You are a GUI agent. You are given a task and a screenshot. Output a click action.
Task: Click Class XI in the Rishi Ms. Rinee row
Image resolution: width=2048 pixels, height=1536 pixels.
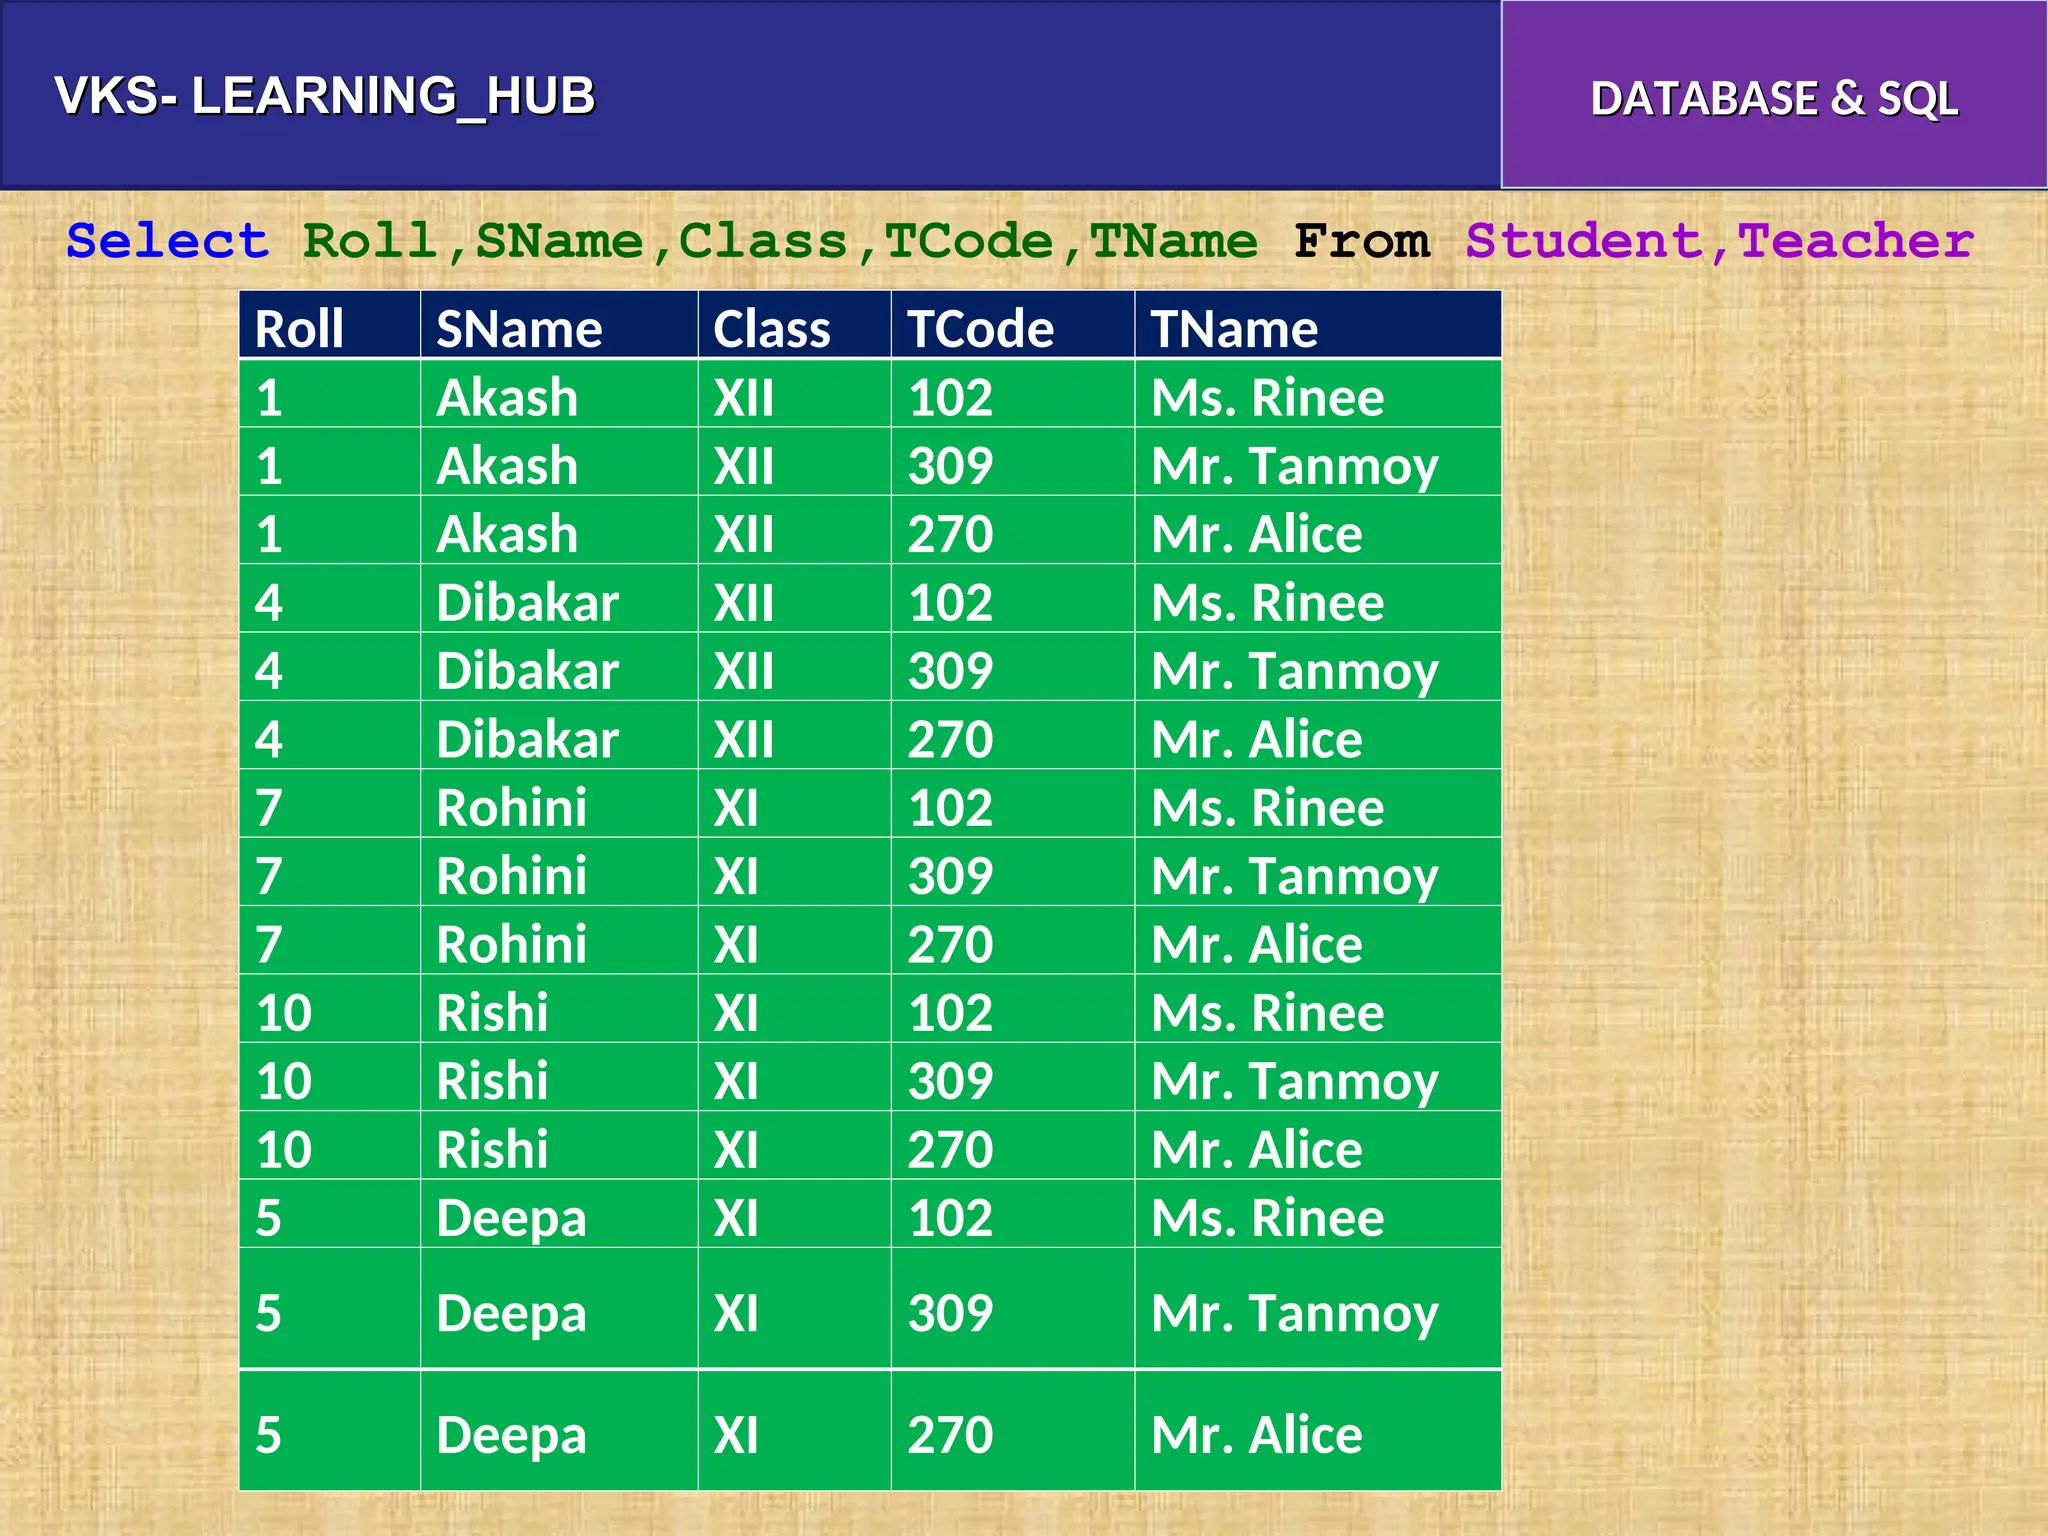pos(735,1013)
